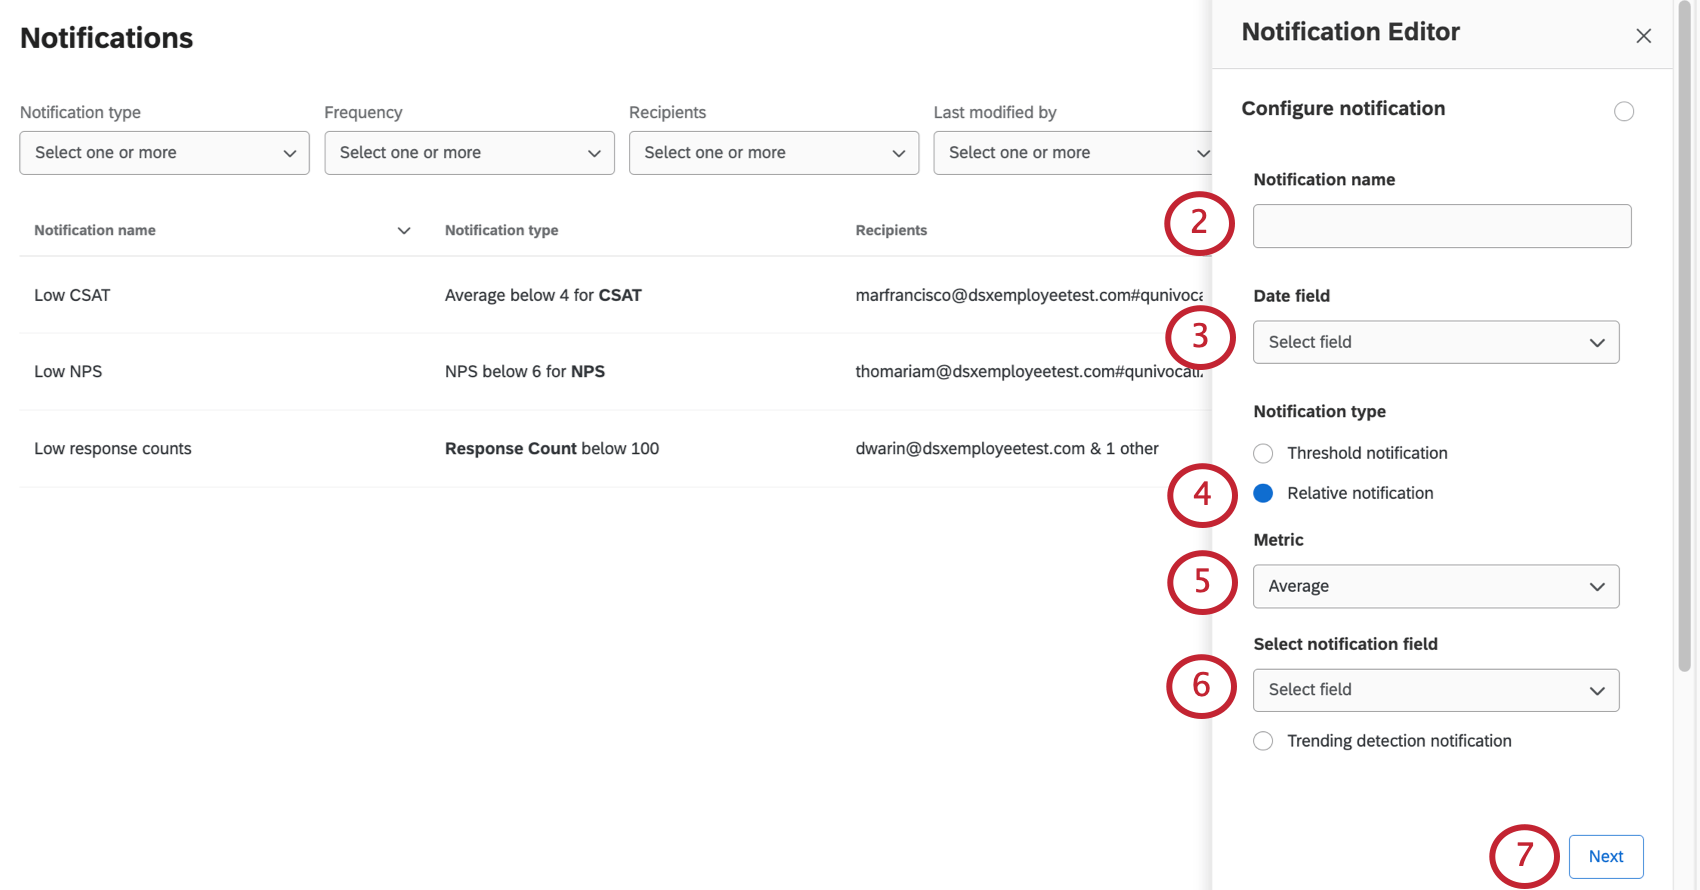Open the Low CSAT notification row
This screenshot has width=1700, height=890.
[x=72, y=295]
